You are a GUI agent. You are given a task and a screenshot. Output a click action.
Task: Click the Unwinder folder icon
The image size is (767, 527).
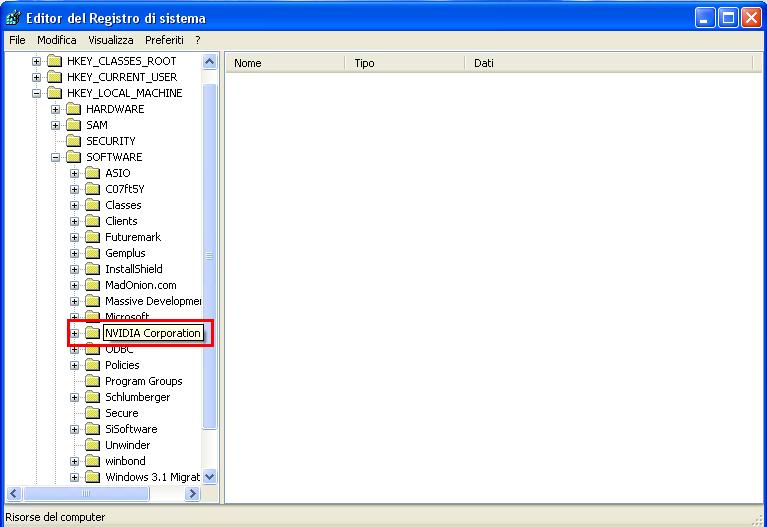point(93,445)
